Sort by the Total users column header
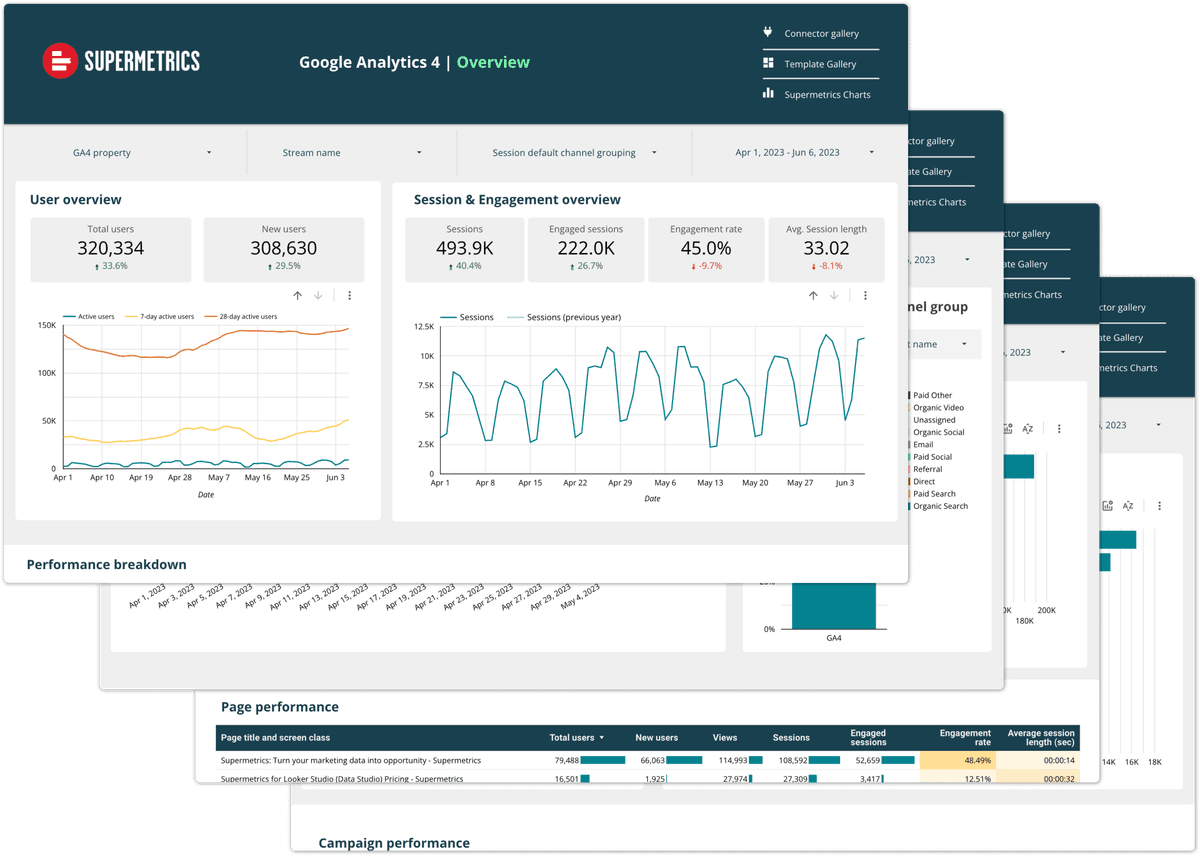 click(576, 738)
